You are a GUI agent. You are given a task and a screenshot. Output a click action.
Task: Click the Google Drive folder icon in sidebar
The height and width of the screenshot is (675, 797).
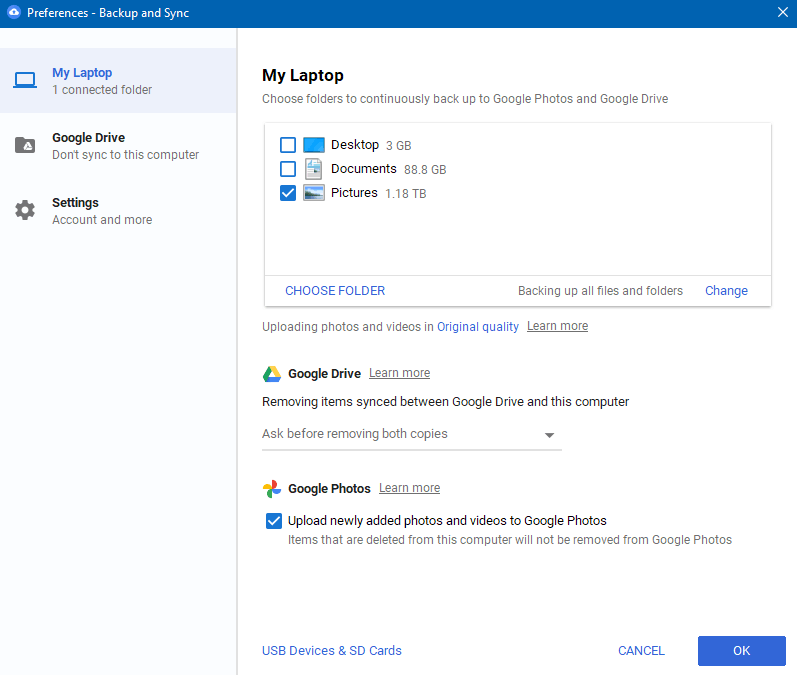pyautogui.click(x=25, y=146)
